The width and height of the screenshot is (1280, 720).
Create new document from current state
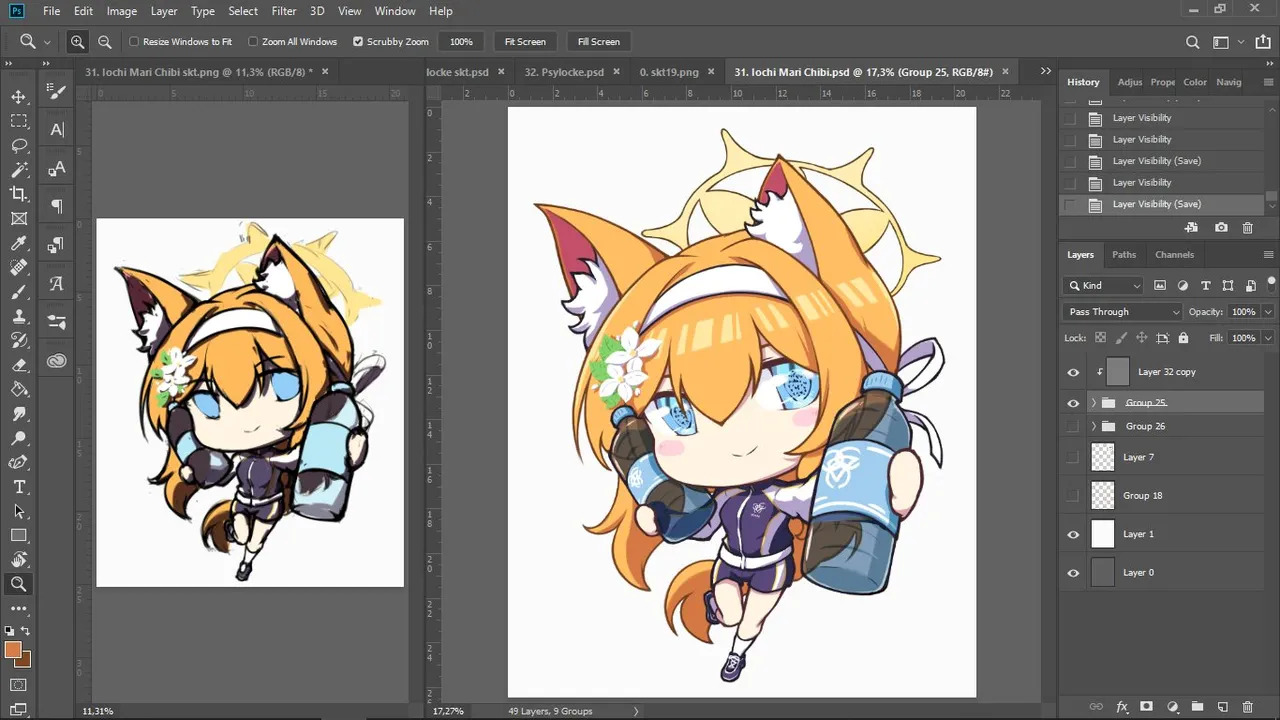click(x=1191, y=228)
